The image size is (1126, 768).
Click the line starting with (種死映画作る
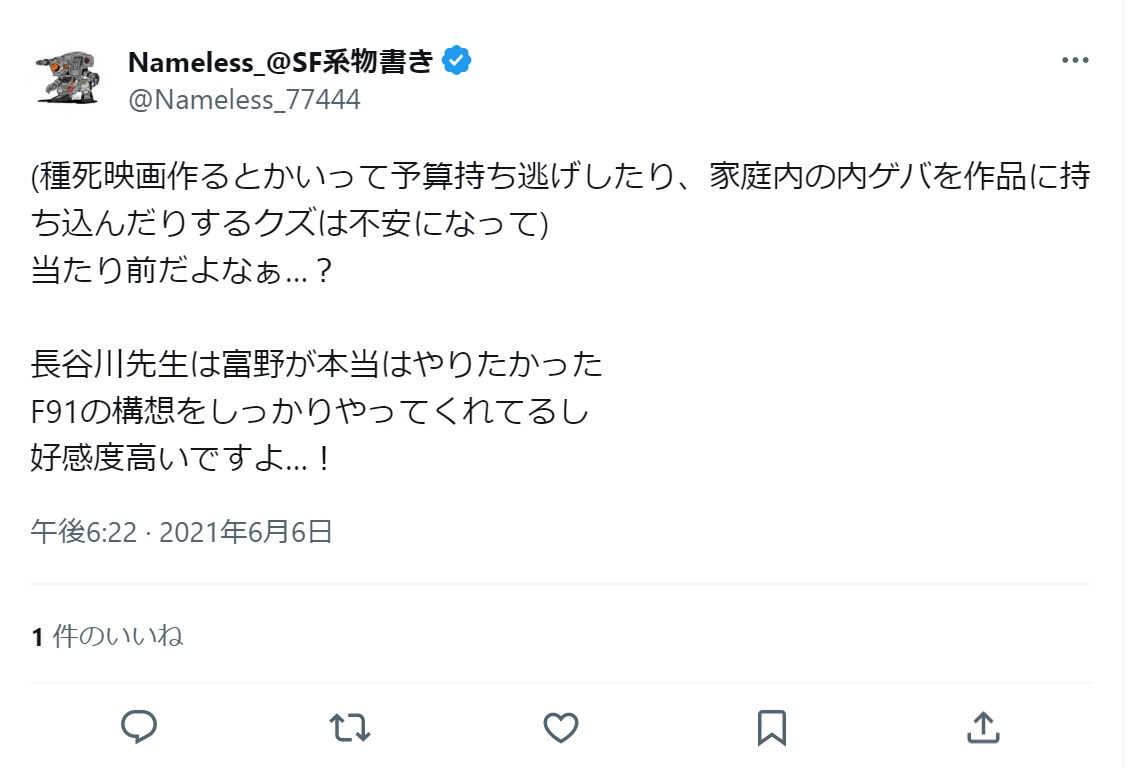[560, 178]
